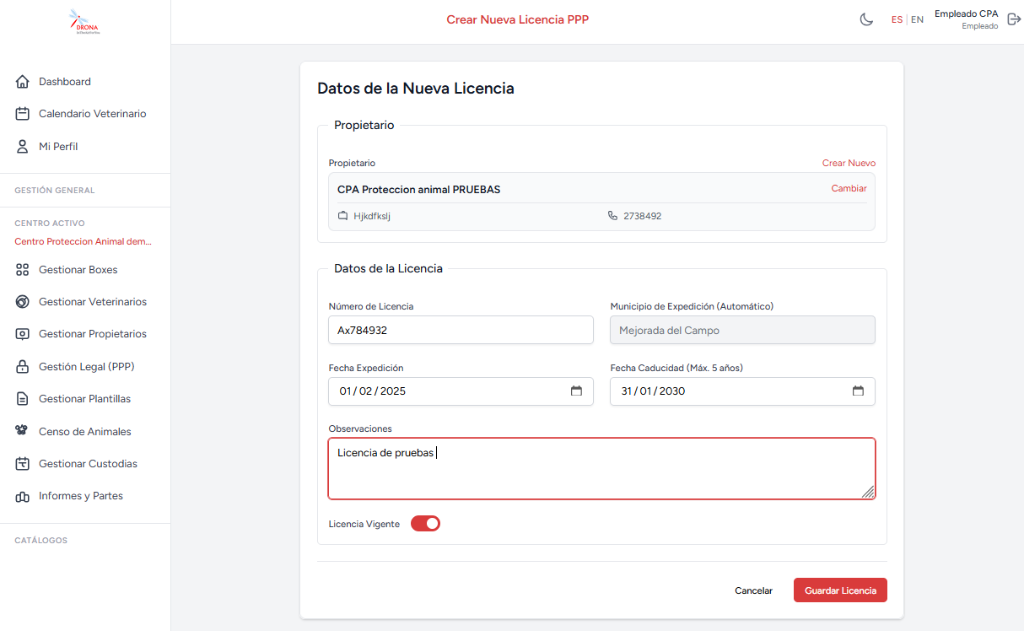The height and width of the screenshot is (631, 1024).
Task: Click the Censo de Animales paw icon
Action: (22, 430)
